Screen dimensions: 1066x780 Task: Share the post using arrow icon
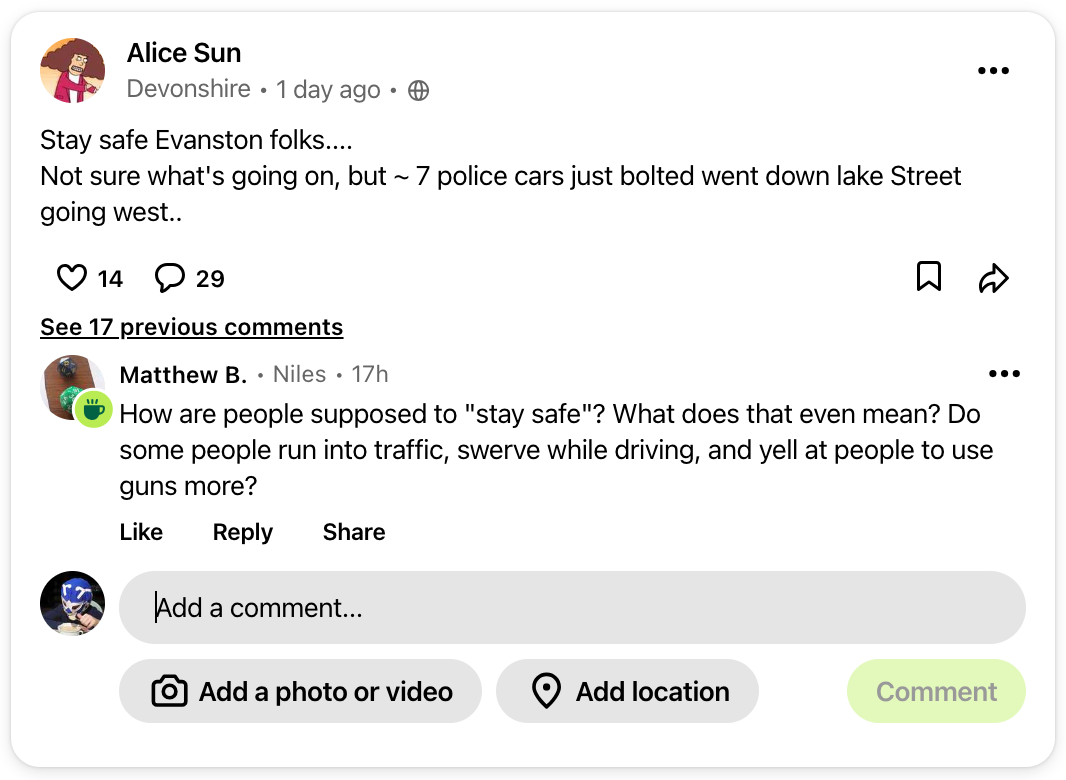[x=993, y=278]
